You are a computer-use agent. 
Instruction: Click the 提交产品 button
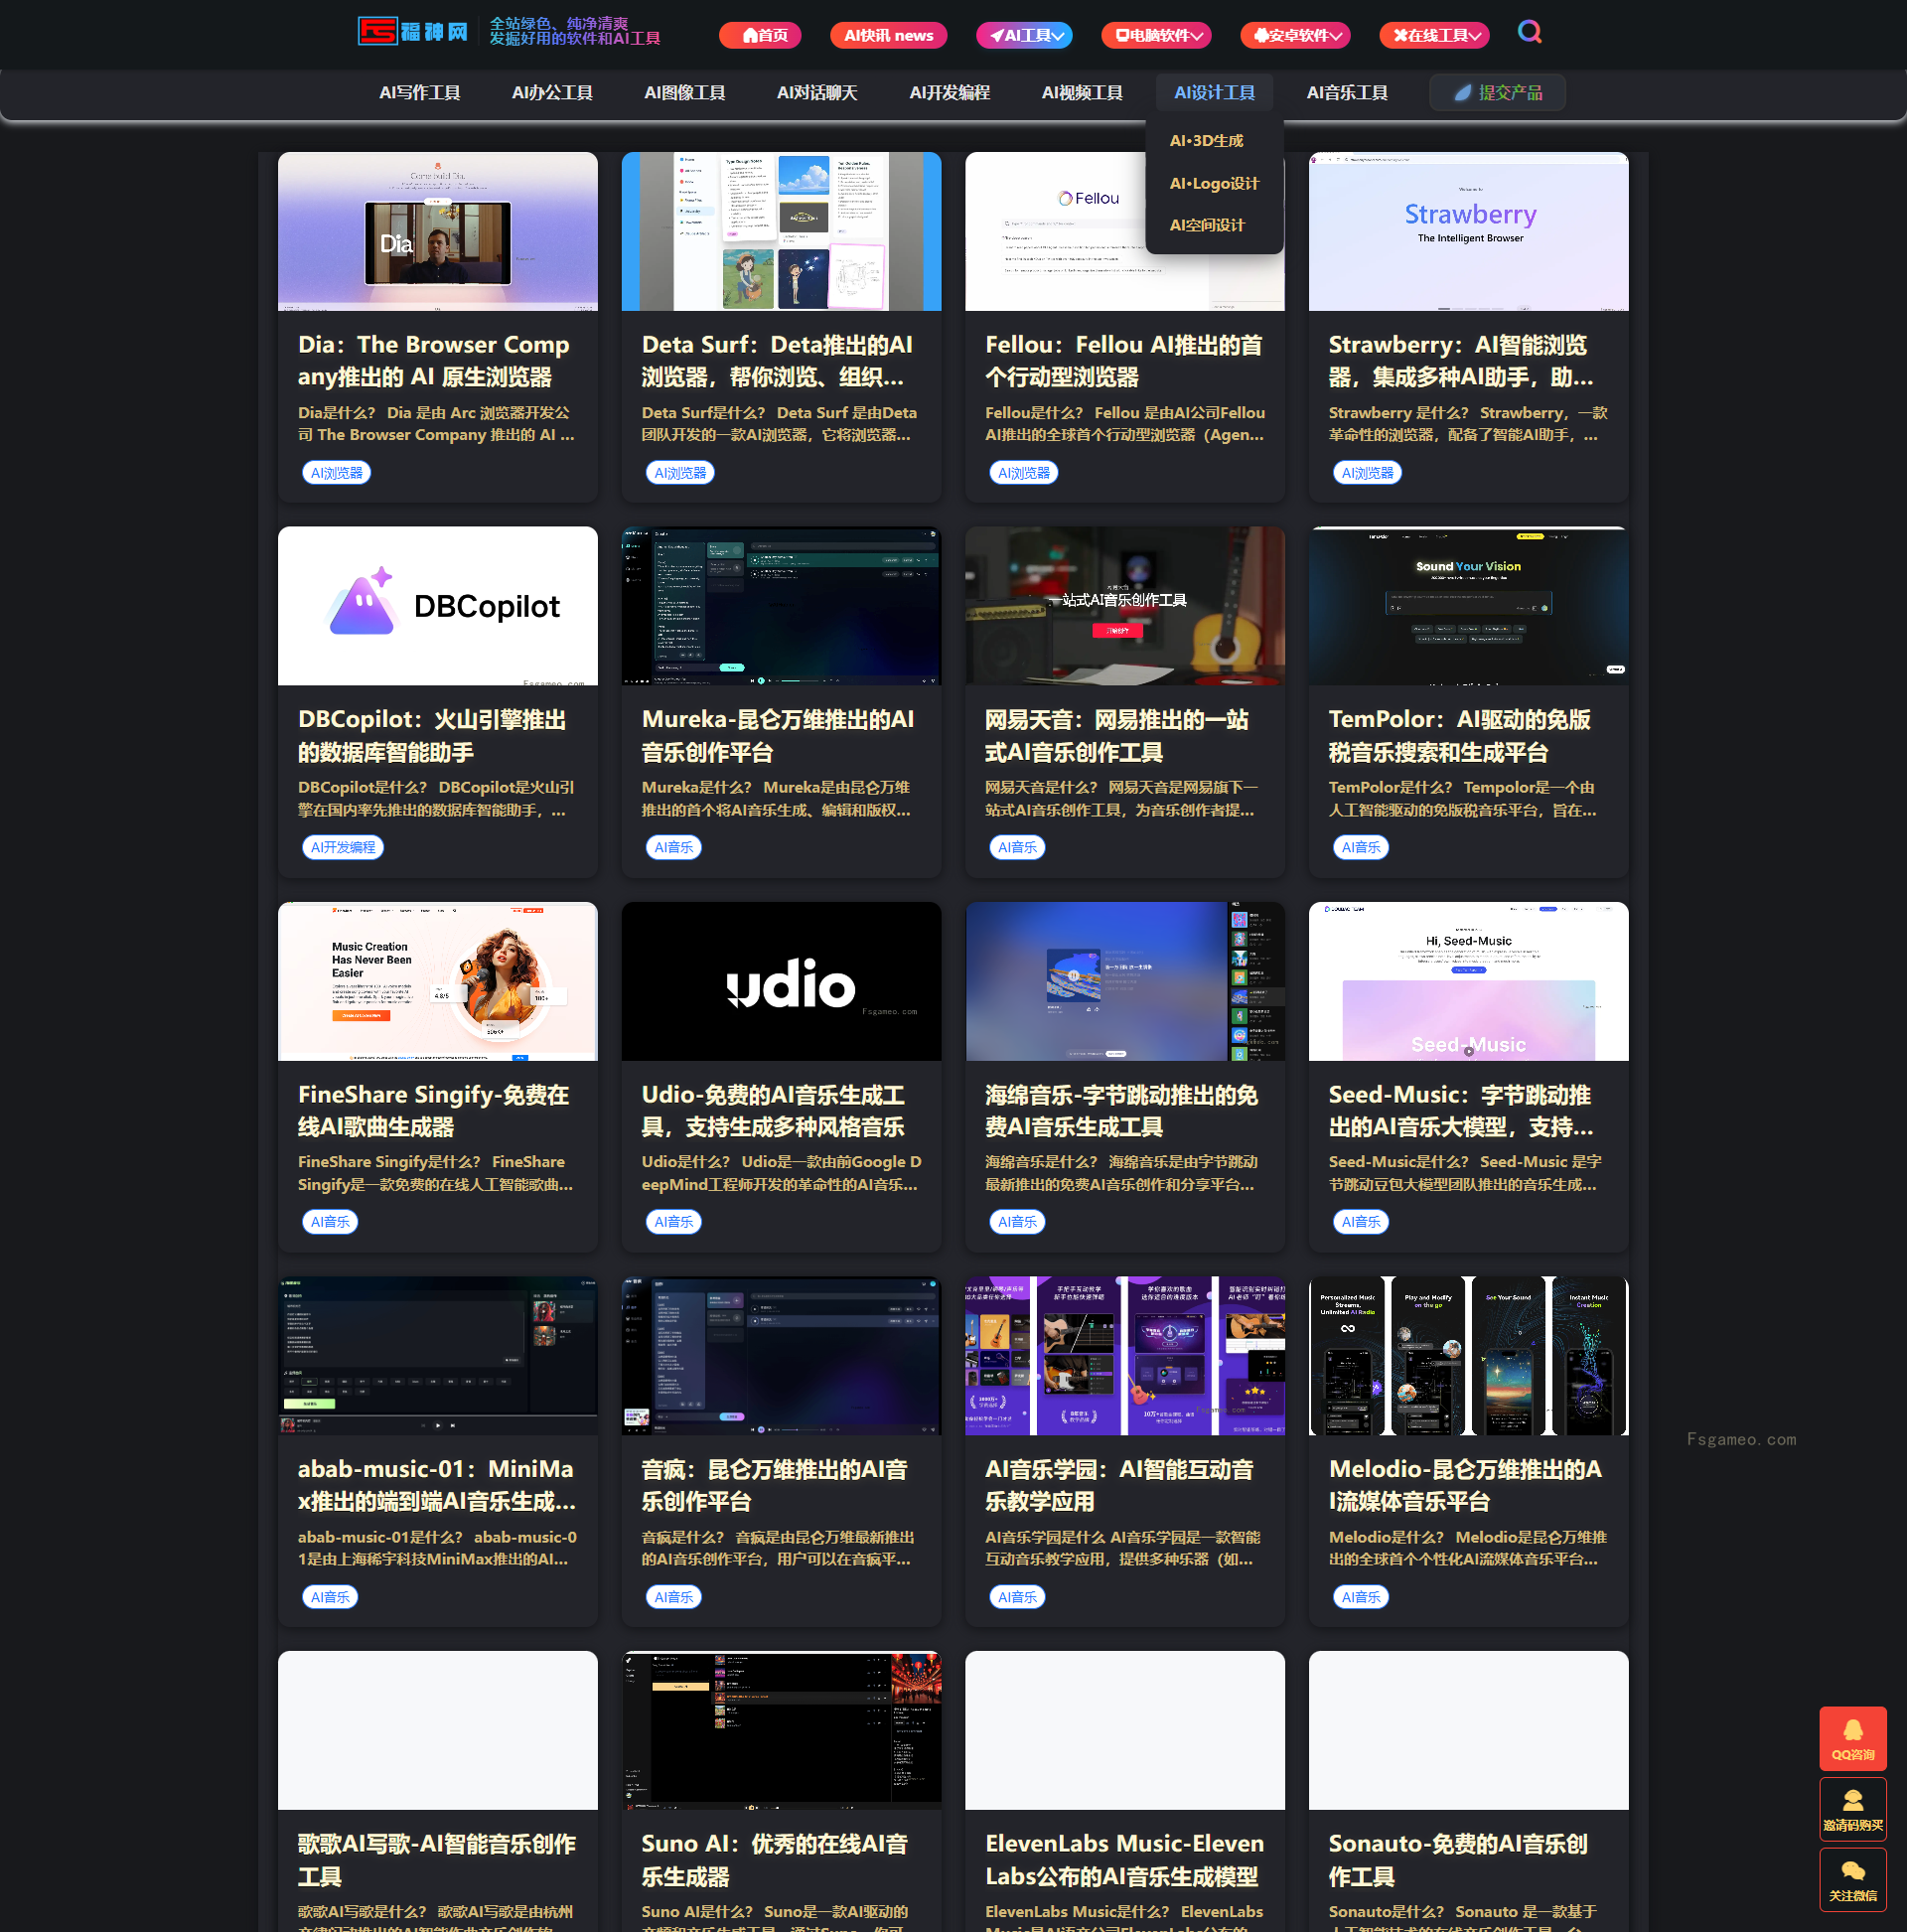click(1497, 93)
